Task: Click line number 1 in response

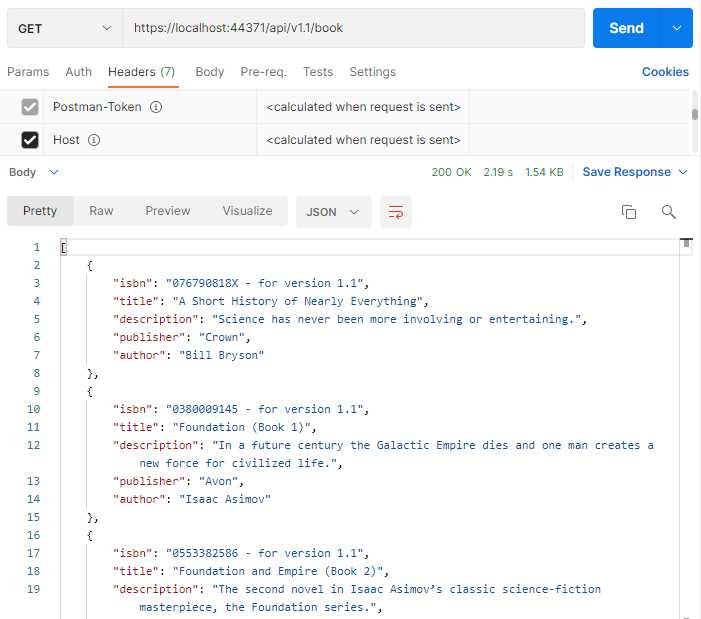Action: pos(36,247)
